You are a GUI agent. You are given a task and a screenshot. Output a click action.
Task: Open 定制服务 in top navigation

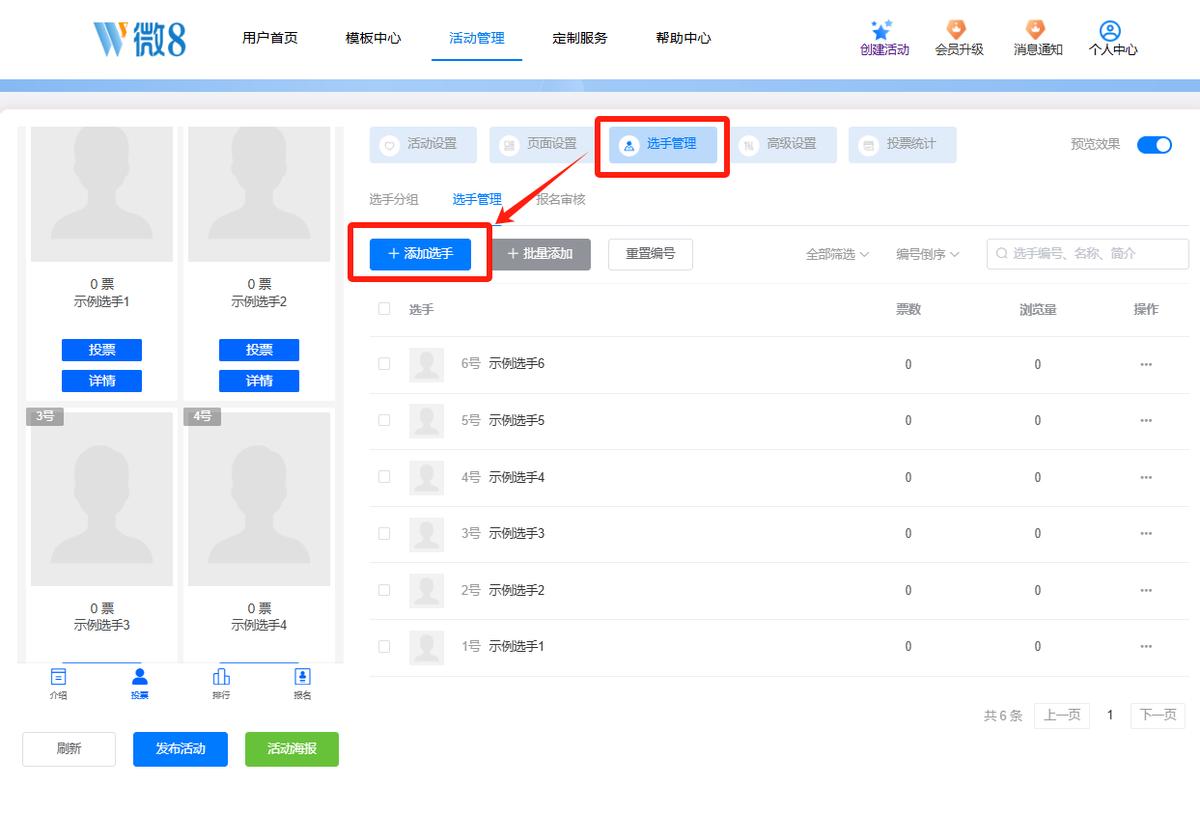pos(580,38)
